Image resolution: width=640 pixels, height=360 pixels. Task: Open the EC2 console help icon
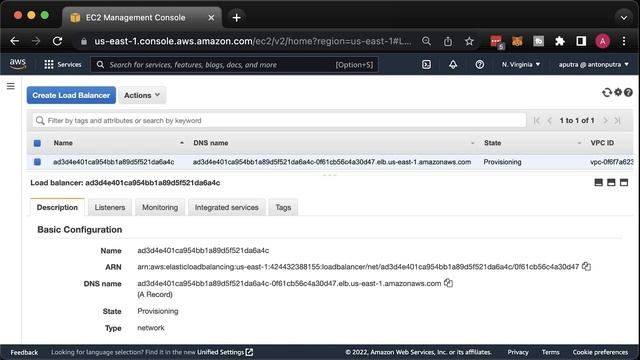tap(628, 93)
